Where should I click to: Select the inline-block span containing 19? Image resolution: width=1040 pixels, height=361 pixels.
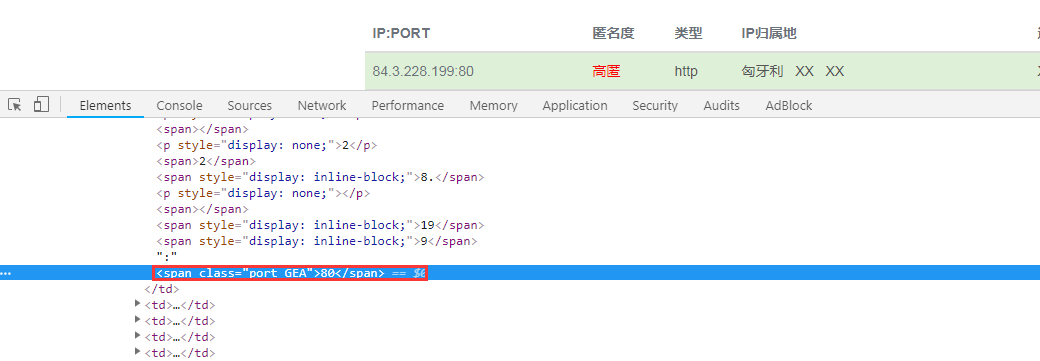point(320,225)
